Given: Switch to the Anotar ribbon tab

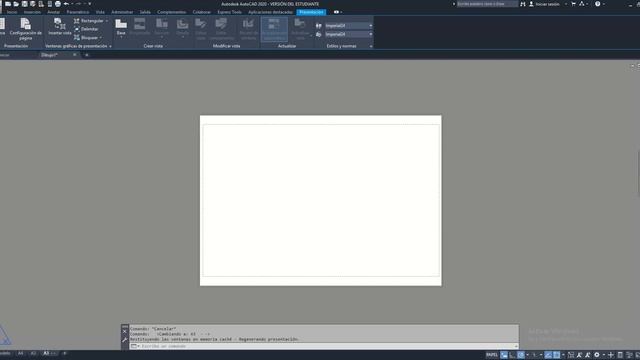Looking at the screenshot, I should click(53, 12).
